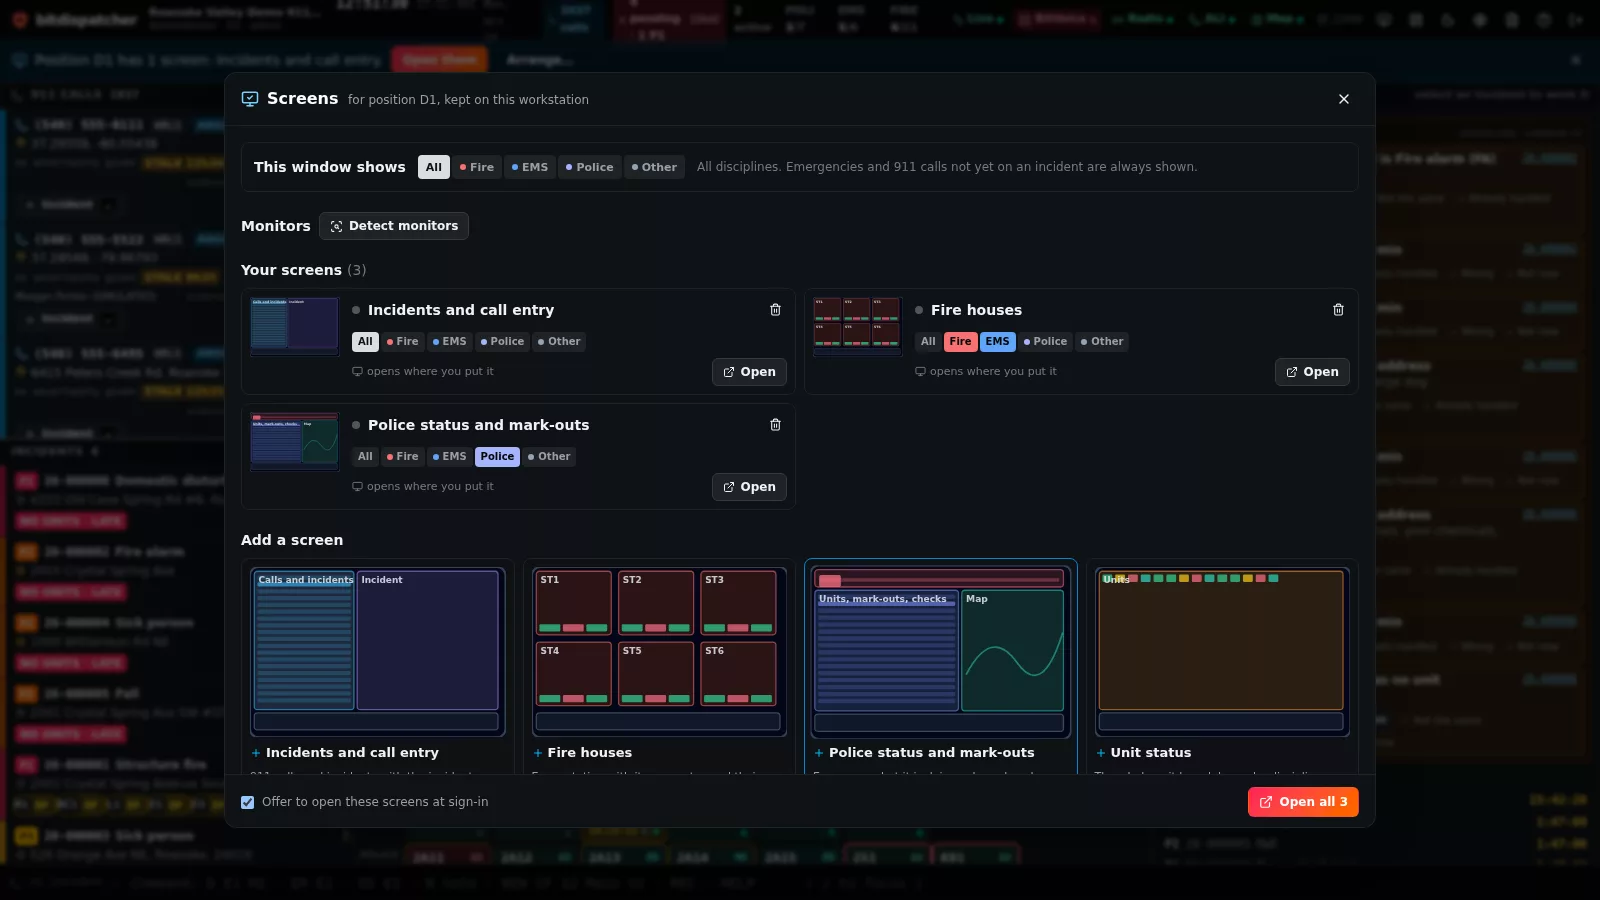Toggle Police filter in This window shows
This screenshot has height=900, width=1600.
590,167
